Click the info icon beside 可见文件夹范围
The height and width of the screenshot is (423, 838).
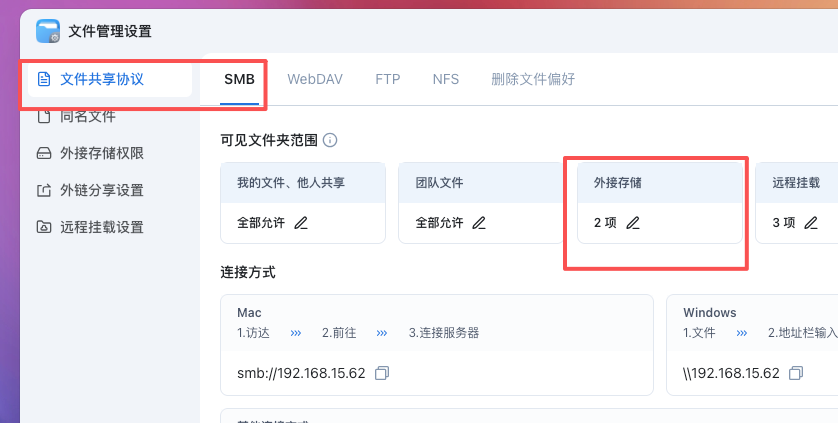(x=330, y=141)
